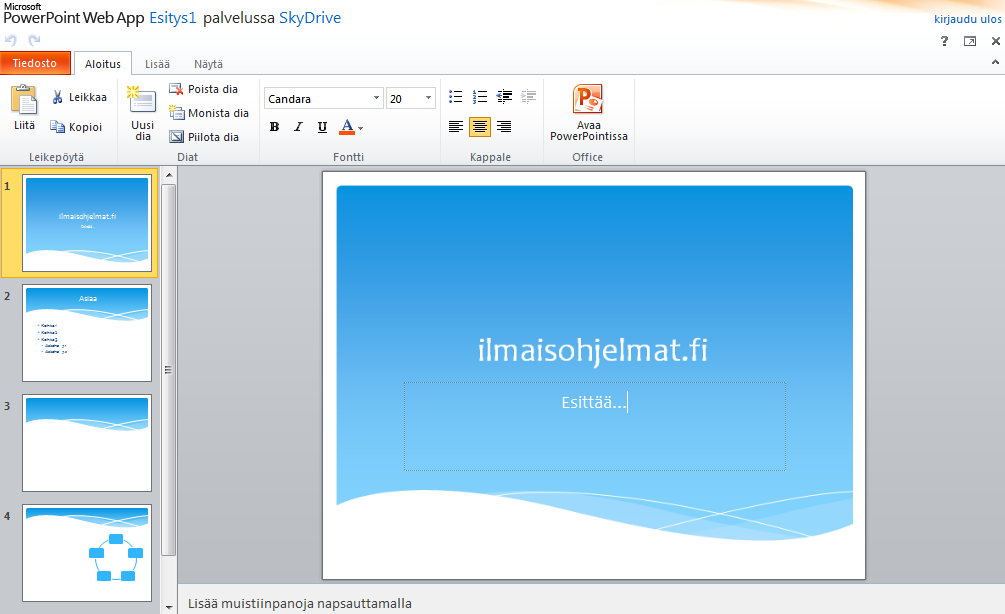Collapse the ribbon with the chevron
Screen dimensions: 1005x614
(995, 62)
